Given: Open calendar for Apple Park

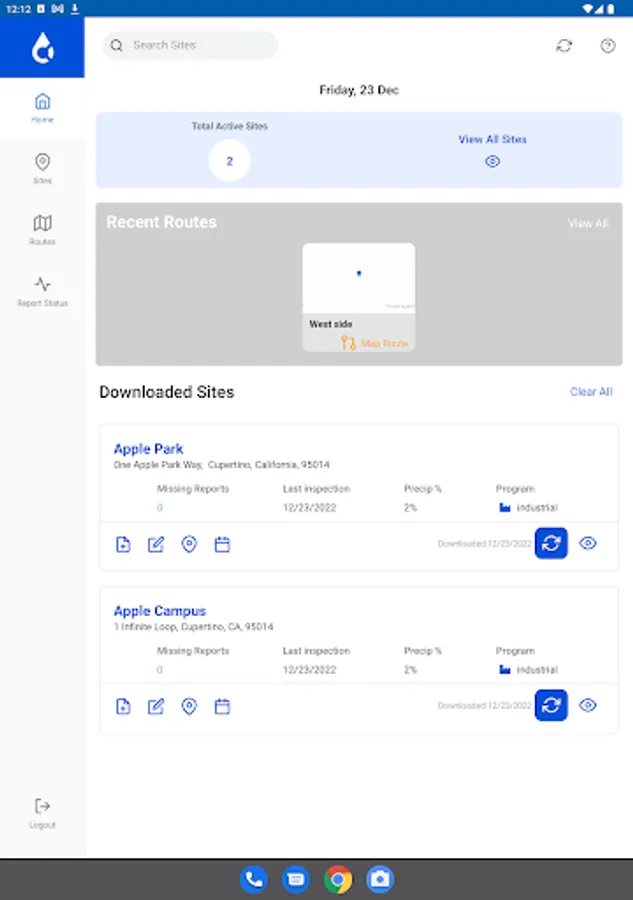Looking at the screenshot, I should coord(222,544).
